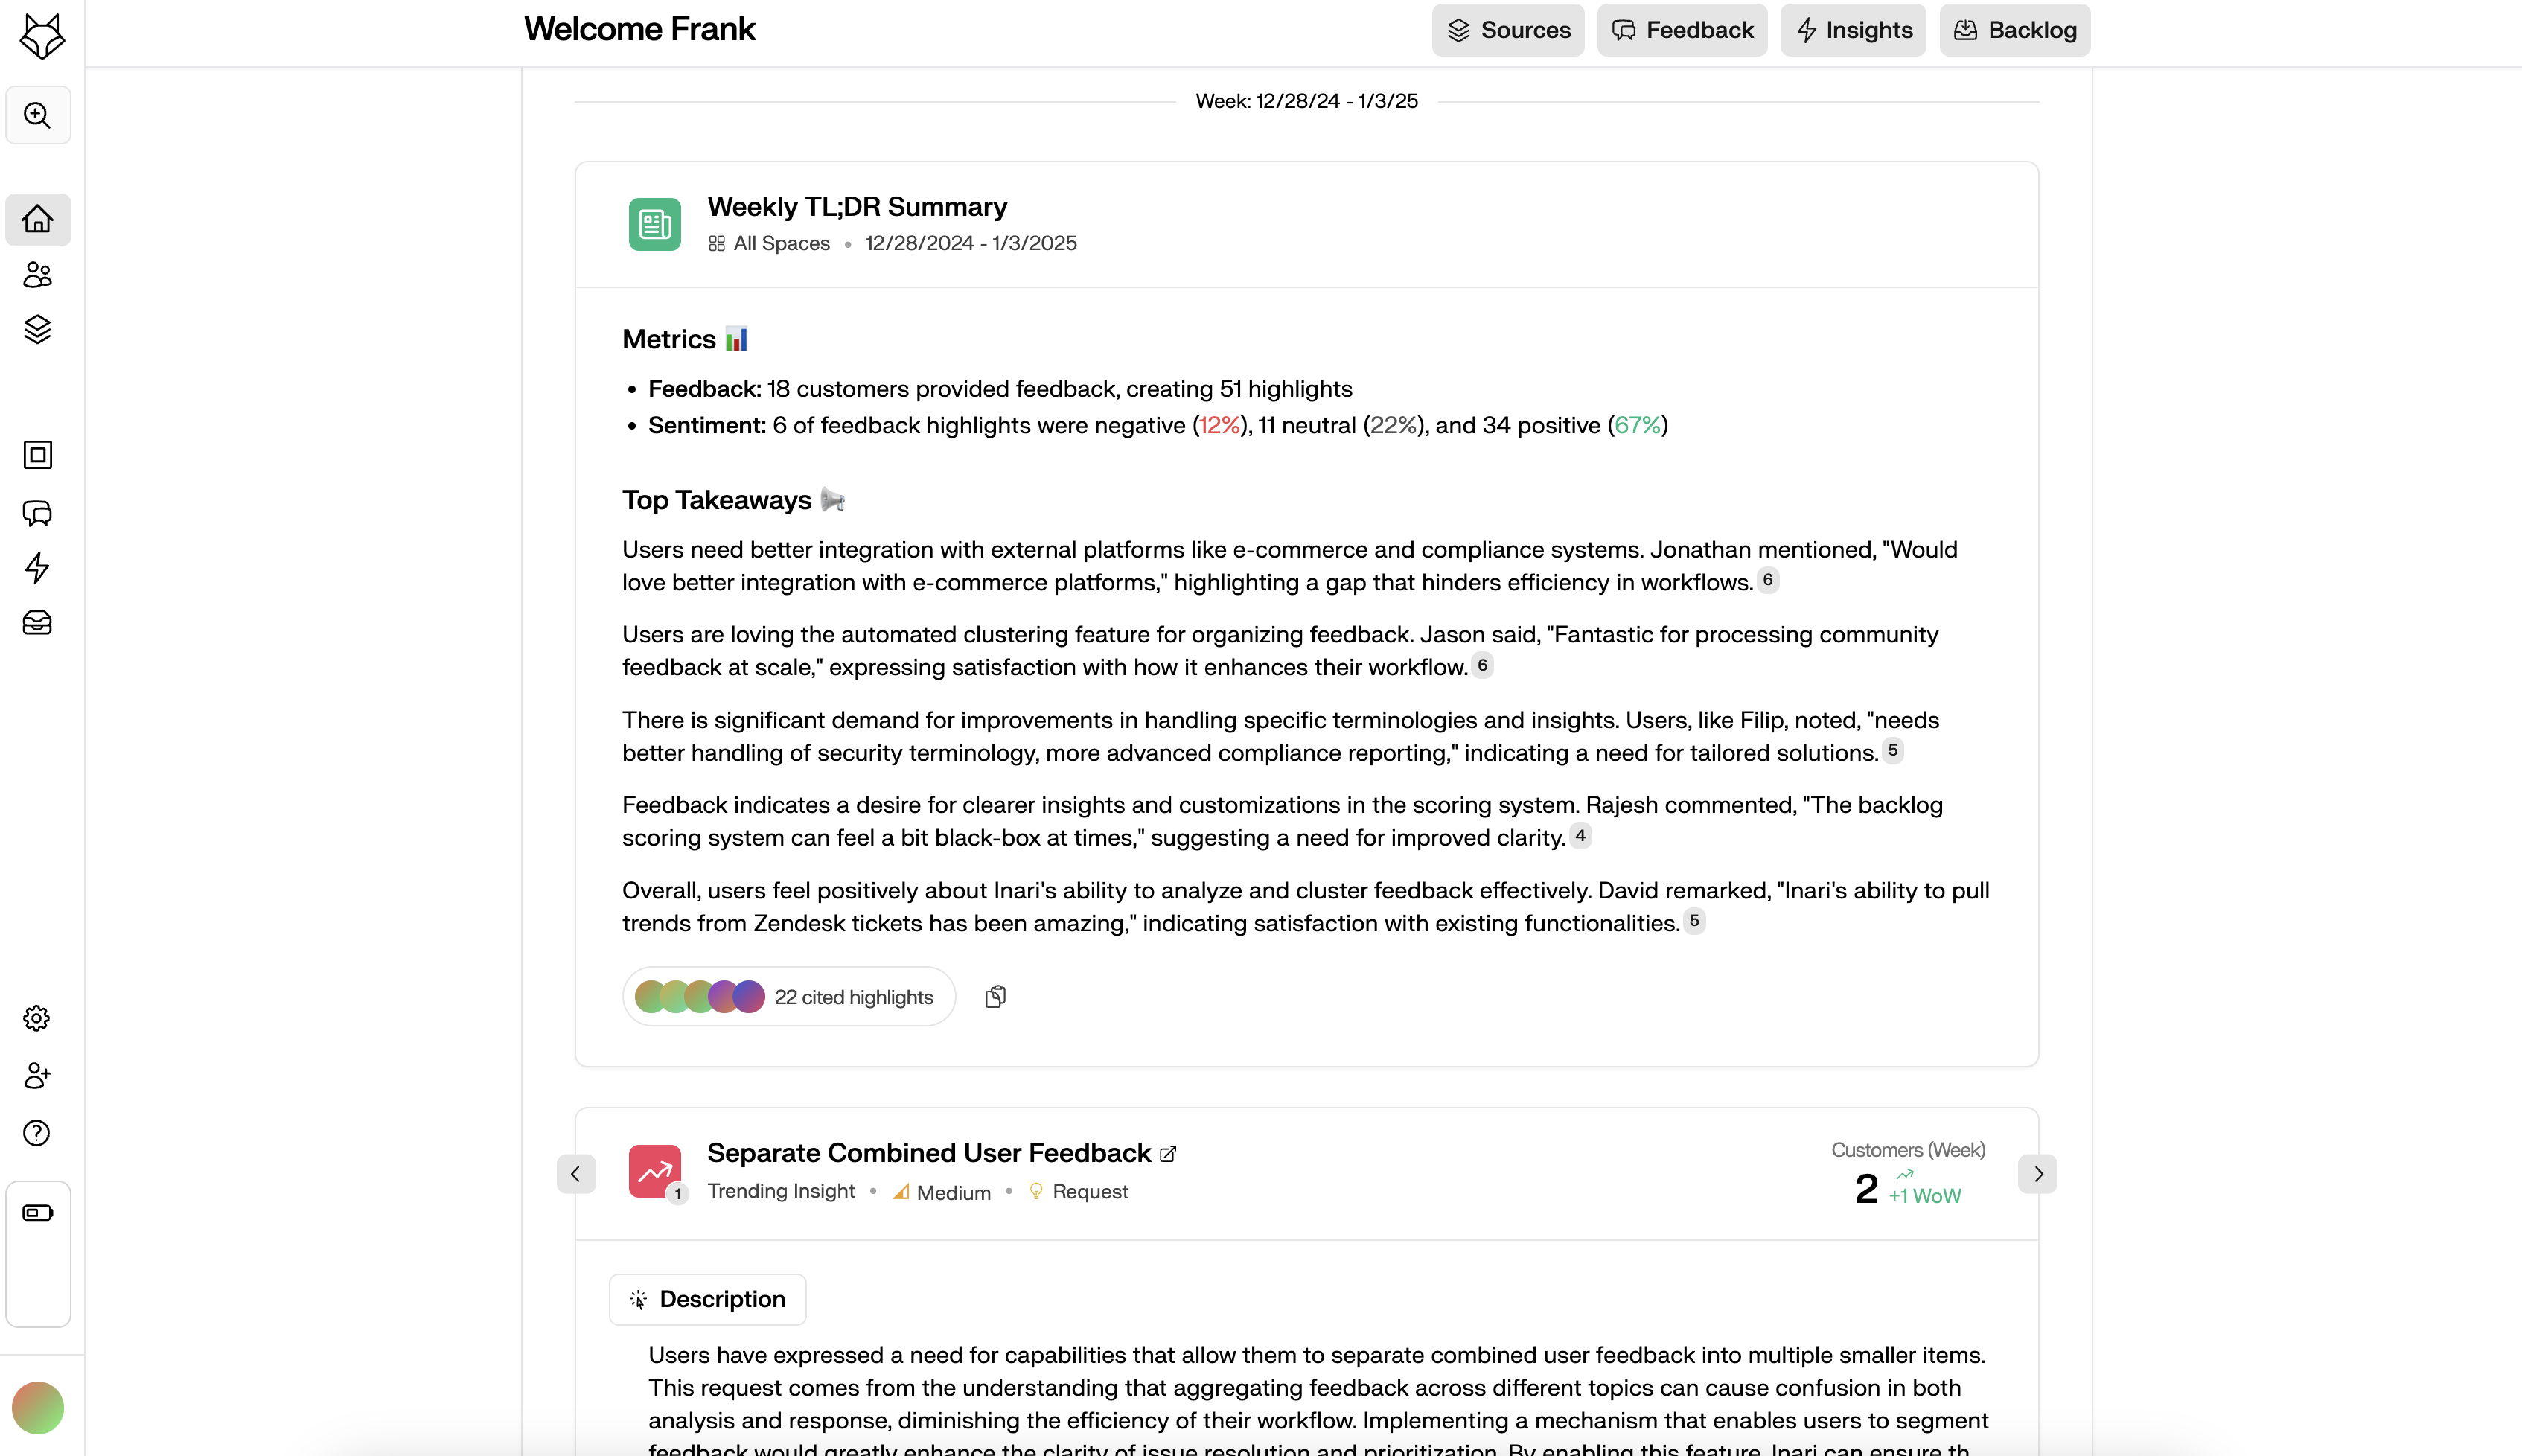The height and width of the screenshot is (1456, 2522).
Task: Open the customers panel via the people icon
Action: 38,275
